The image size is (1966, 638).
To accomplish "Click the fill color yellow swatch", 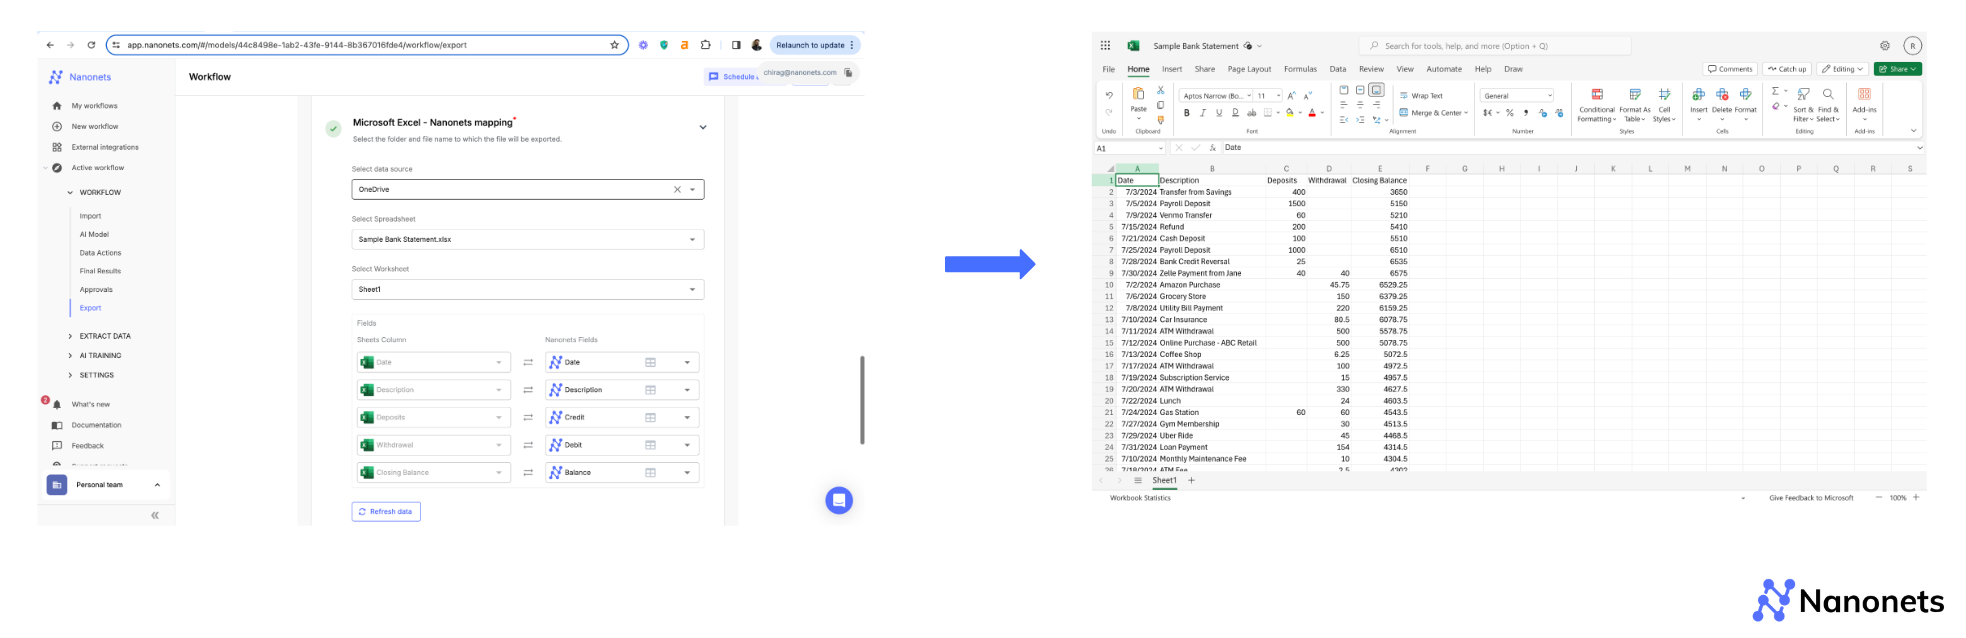I will pos(1290,113).
